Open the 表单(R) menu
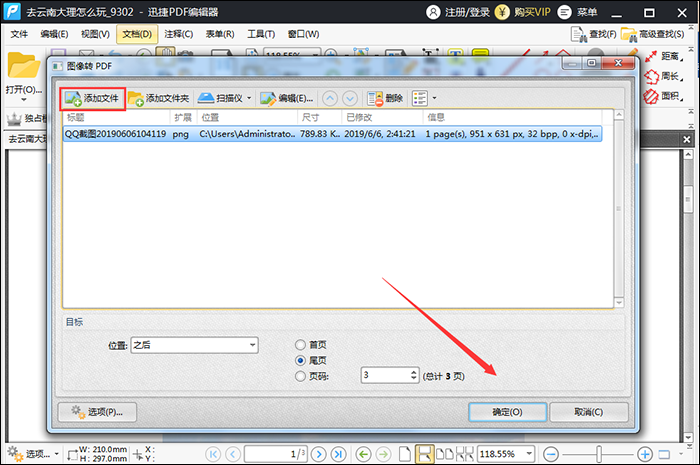700x465 pixels. (x=220, y=34)
